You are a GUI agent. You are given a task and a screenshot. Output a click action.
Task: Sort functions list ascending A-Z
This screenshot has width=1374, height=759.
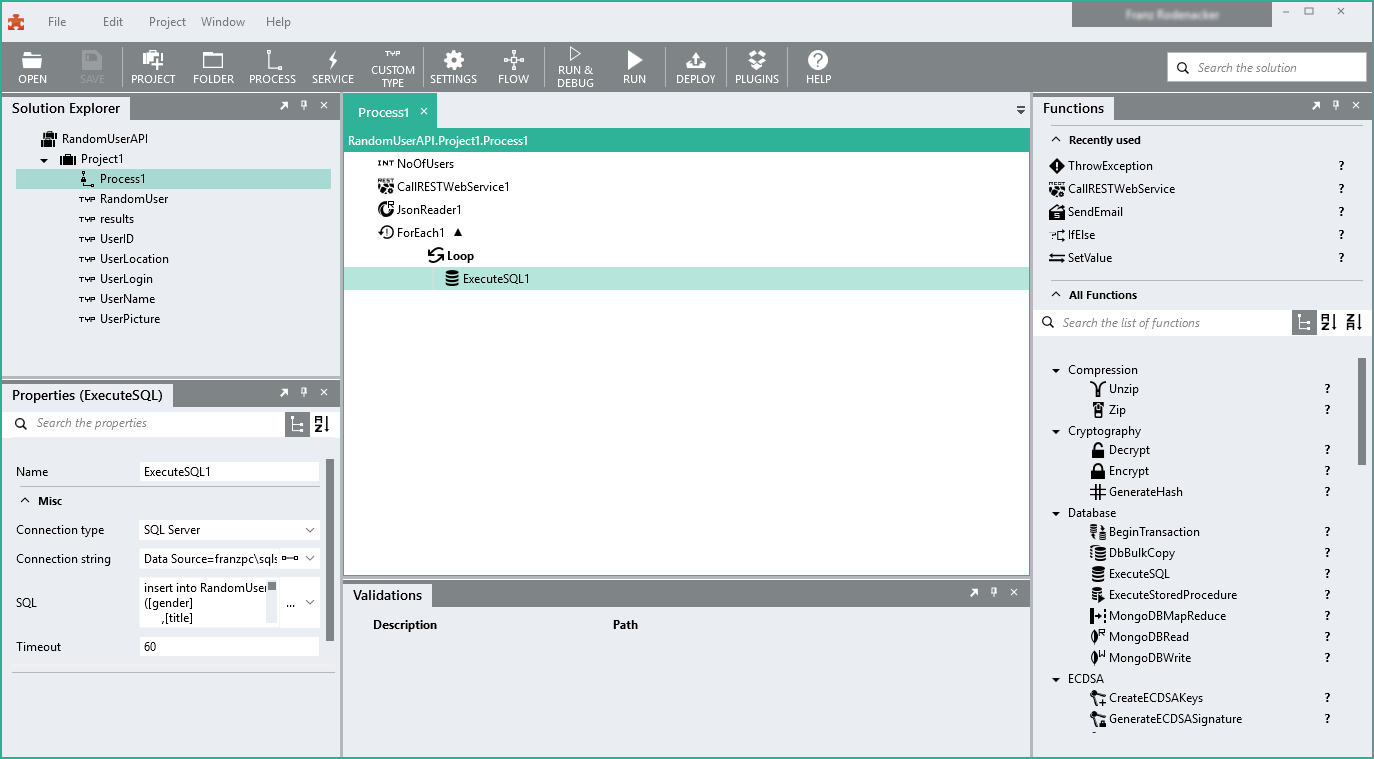tap(1329, 322)
